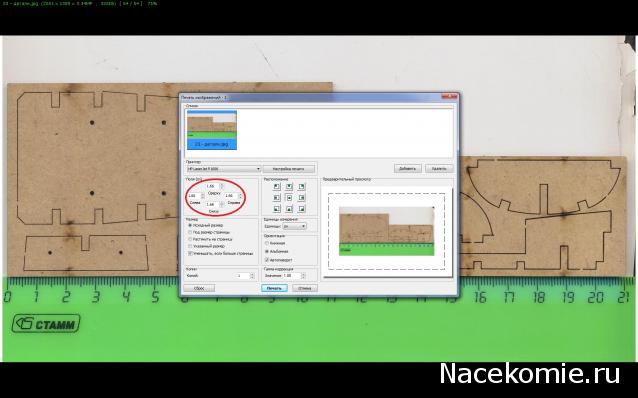The height and width of the screenshot is (398, 638).
Task: Choose the original size radio option
Action: pos(190,225)
